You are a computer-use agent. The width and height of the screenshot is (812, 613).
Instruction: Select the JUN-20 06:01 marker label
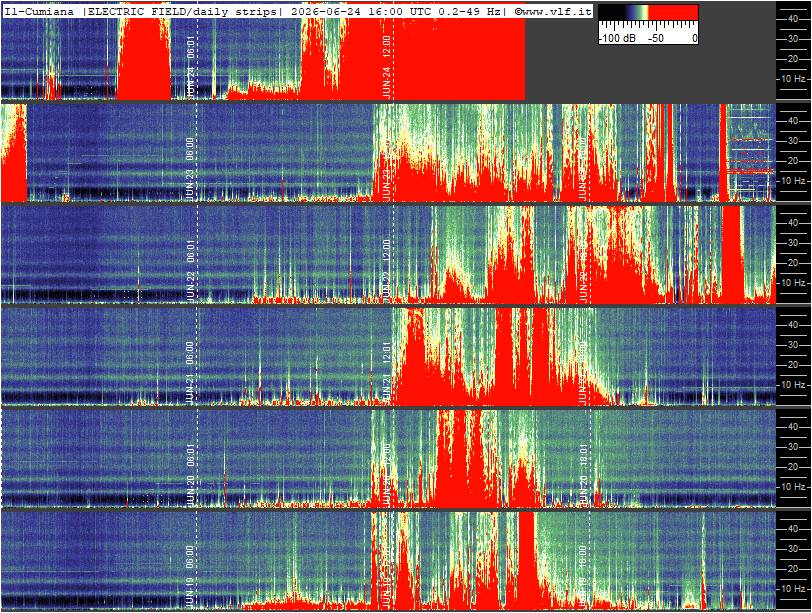tap(190, 474)
